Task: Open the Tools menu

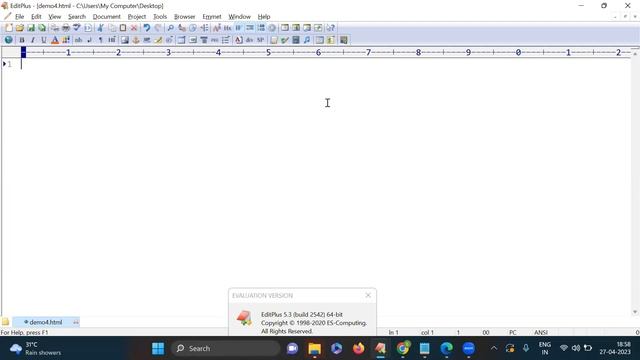Action: click(160, 17)
